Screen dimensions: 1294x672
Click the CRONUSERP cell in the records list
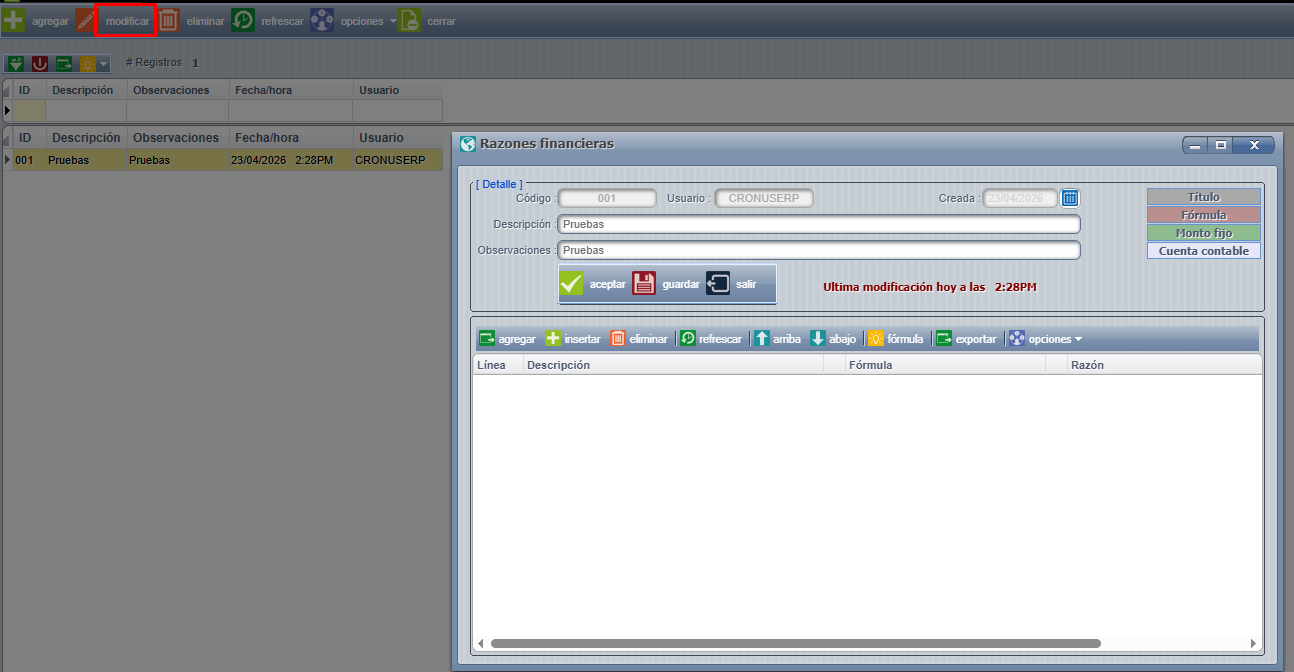tap(397, 160)
